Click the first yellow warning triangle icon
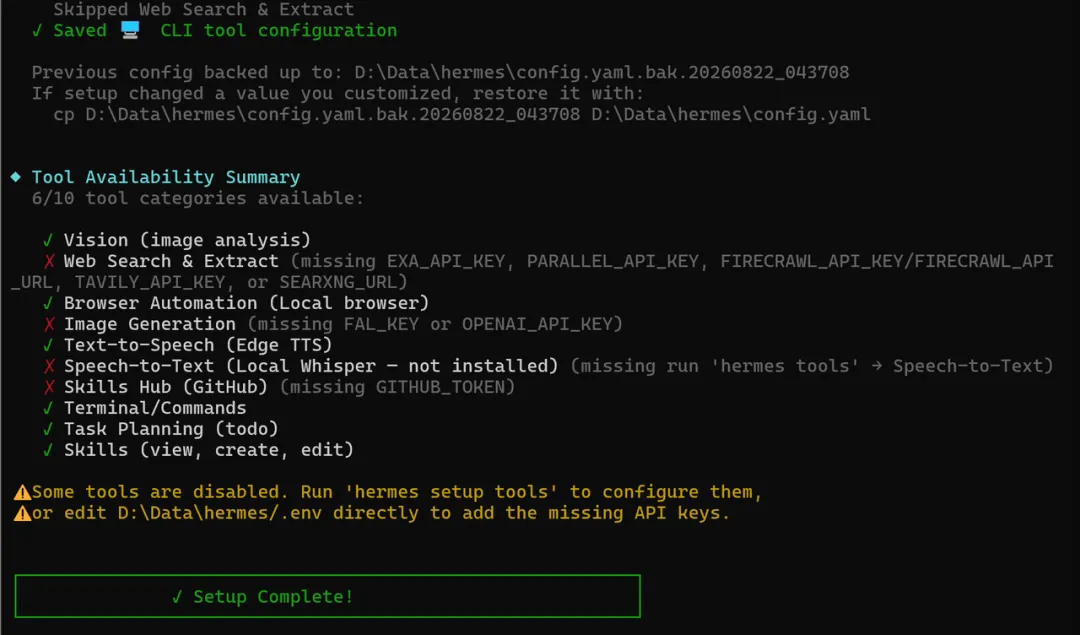Image resolution: width=1080 pixels, height=635 pixels. pos(22,492)
